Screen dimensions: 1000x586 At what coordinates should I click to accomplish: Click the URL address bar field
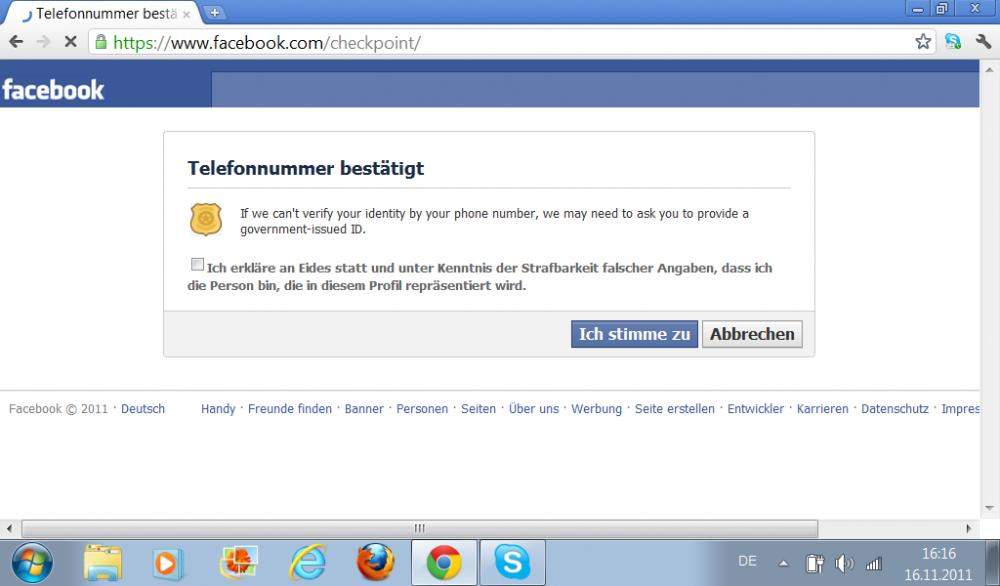click(x=500, y=42)
